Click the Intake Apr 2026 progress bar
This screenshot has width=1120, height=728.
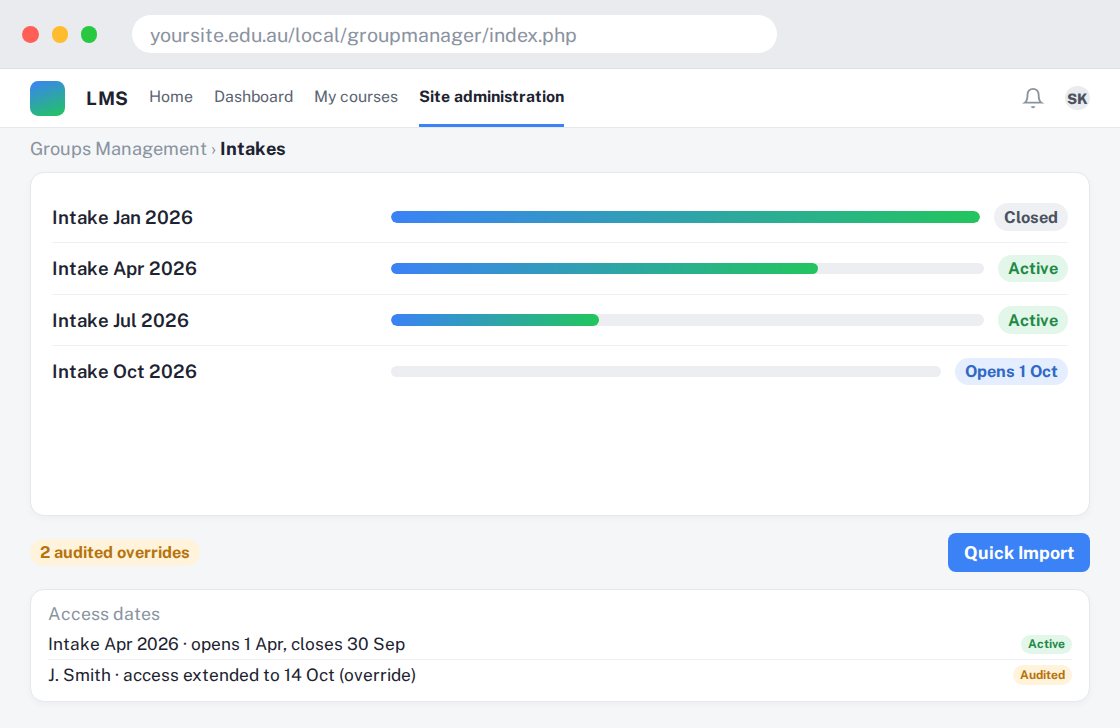point(687,269)
